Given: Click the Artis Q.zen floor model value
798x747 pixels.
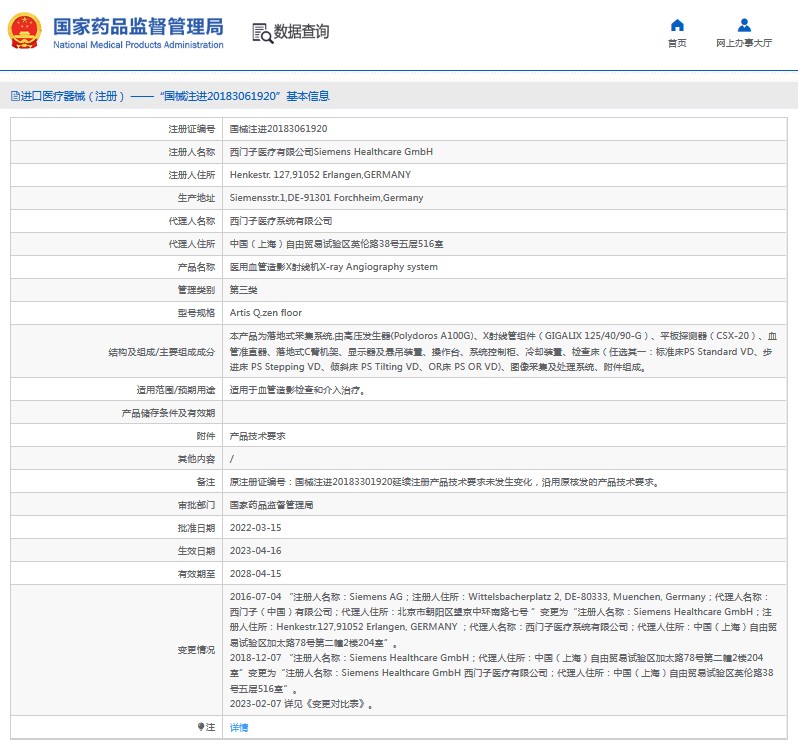Looking at the screenshot, I should (265, 313).
